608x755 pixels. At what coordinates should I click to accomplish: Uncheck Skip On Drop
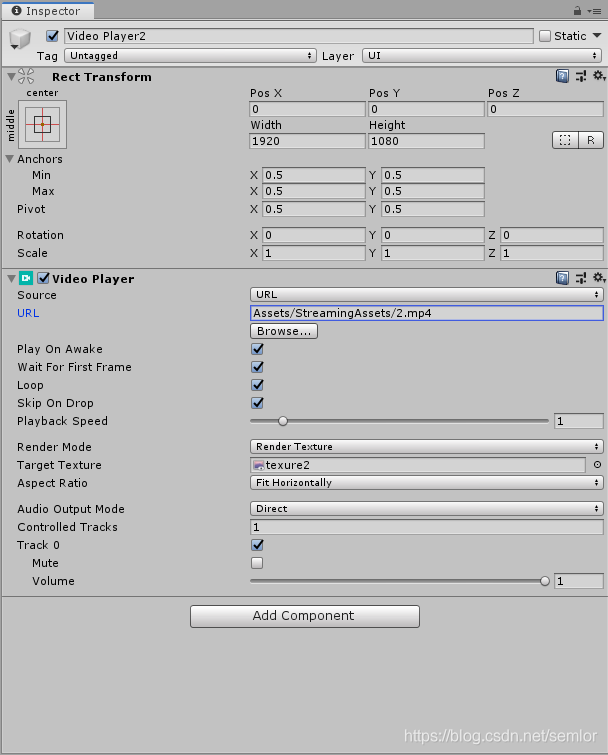pyautogui.click(x=258, y=403)
